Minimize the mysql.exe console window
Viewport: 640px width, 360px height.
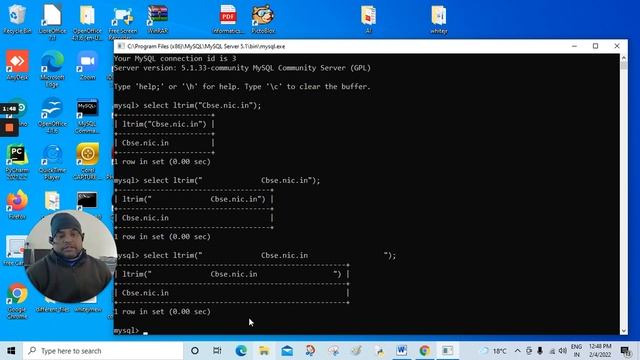[574, 46]
